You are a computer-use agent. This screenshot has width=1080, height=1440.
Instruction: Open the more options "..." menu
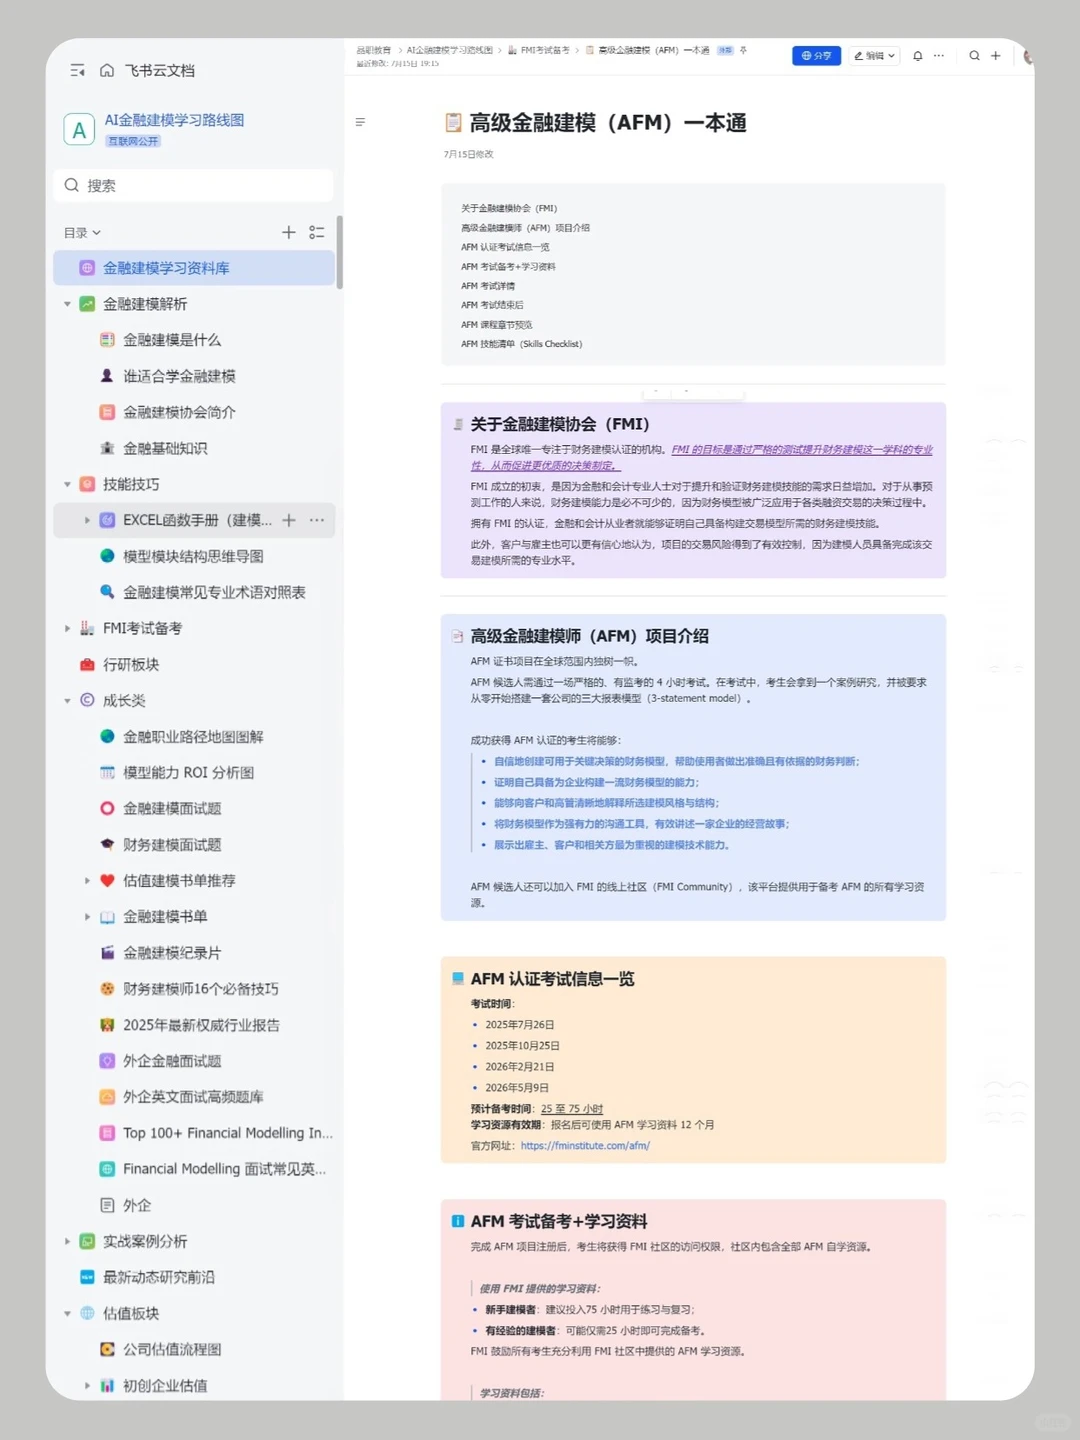click(x=938, y=56)
